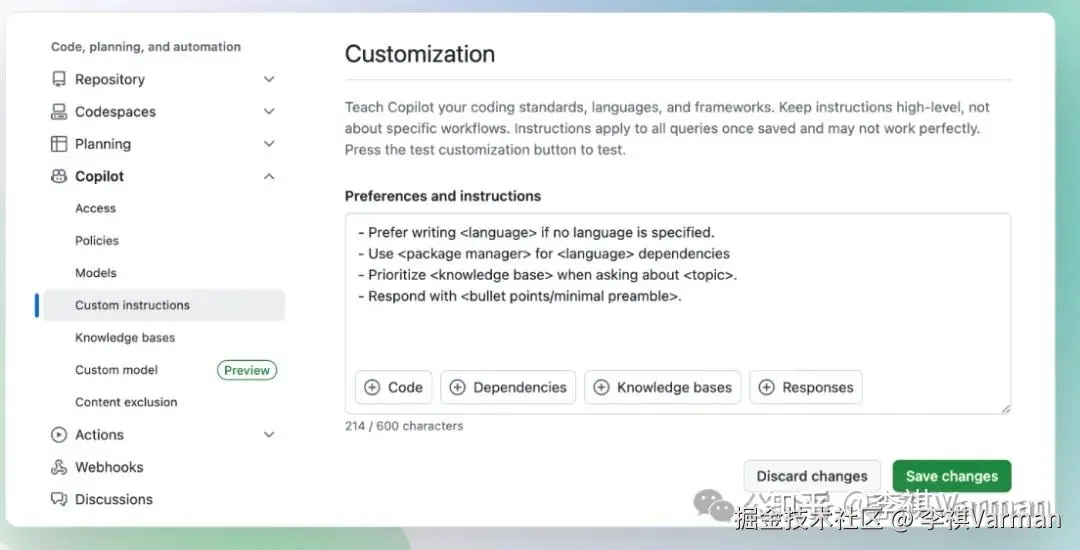Viewport: 1080px width, 550px height.
Task: Click the '214 / 600 characters' counter
Action: [404, 426]
